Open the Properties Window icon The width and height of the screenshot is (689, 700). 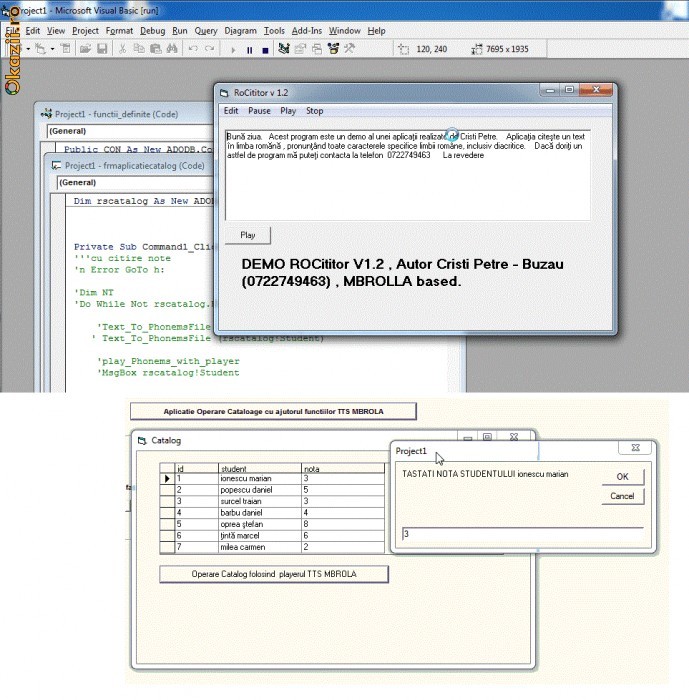point(300,48)
